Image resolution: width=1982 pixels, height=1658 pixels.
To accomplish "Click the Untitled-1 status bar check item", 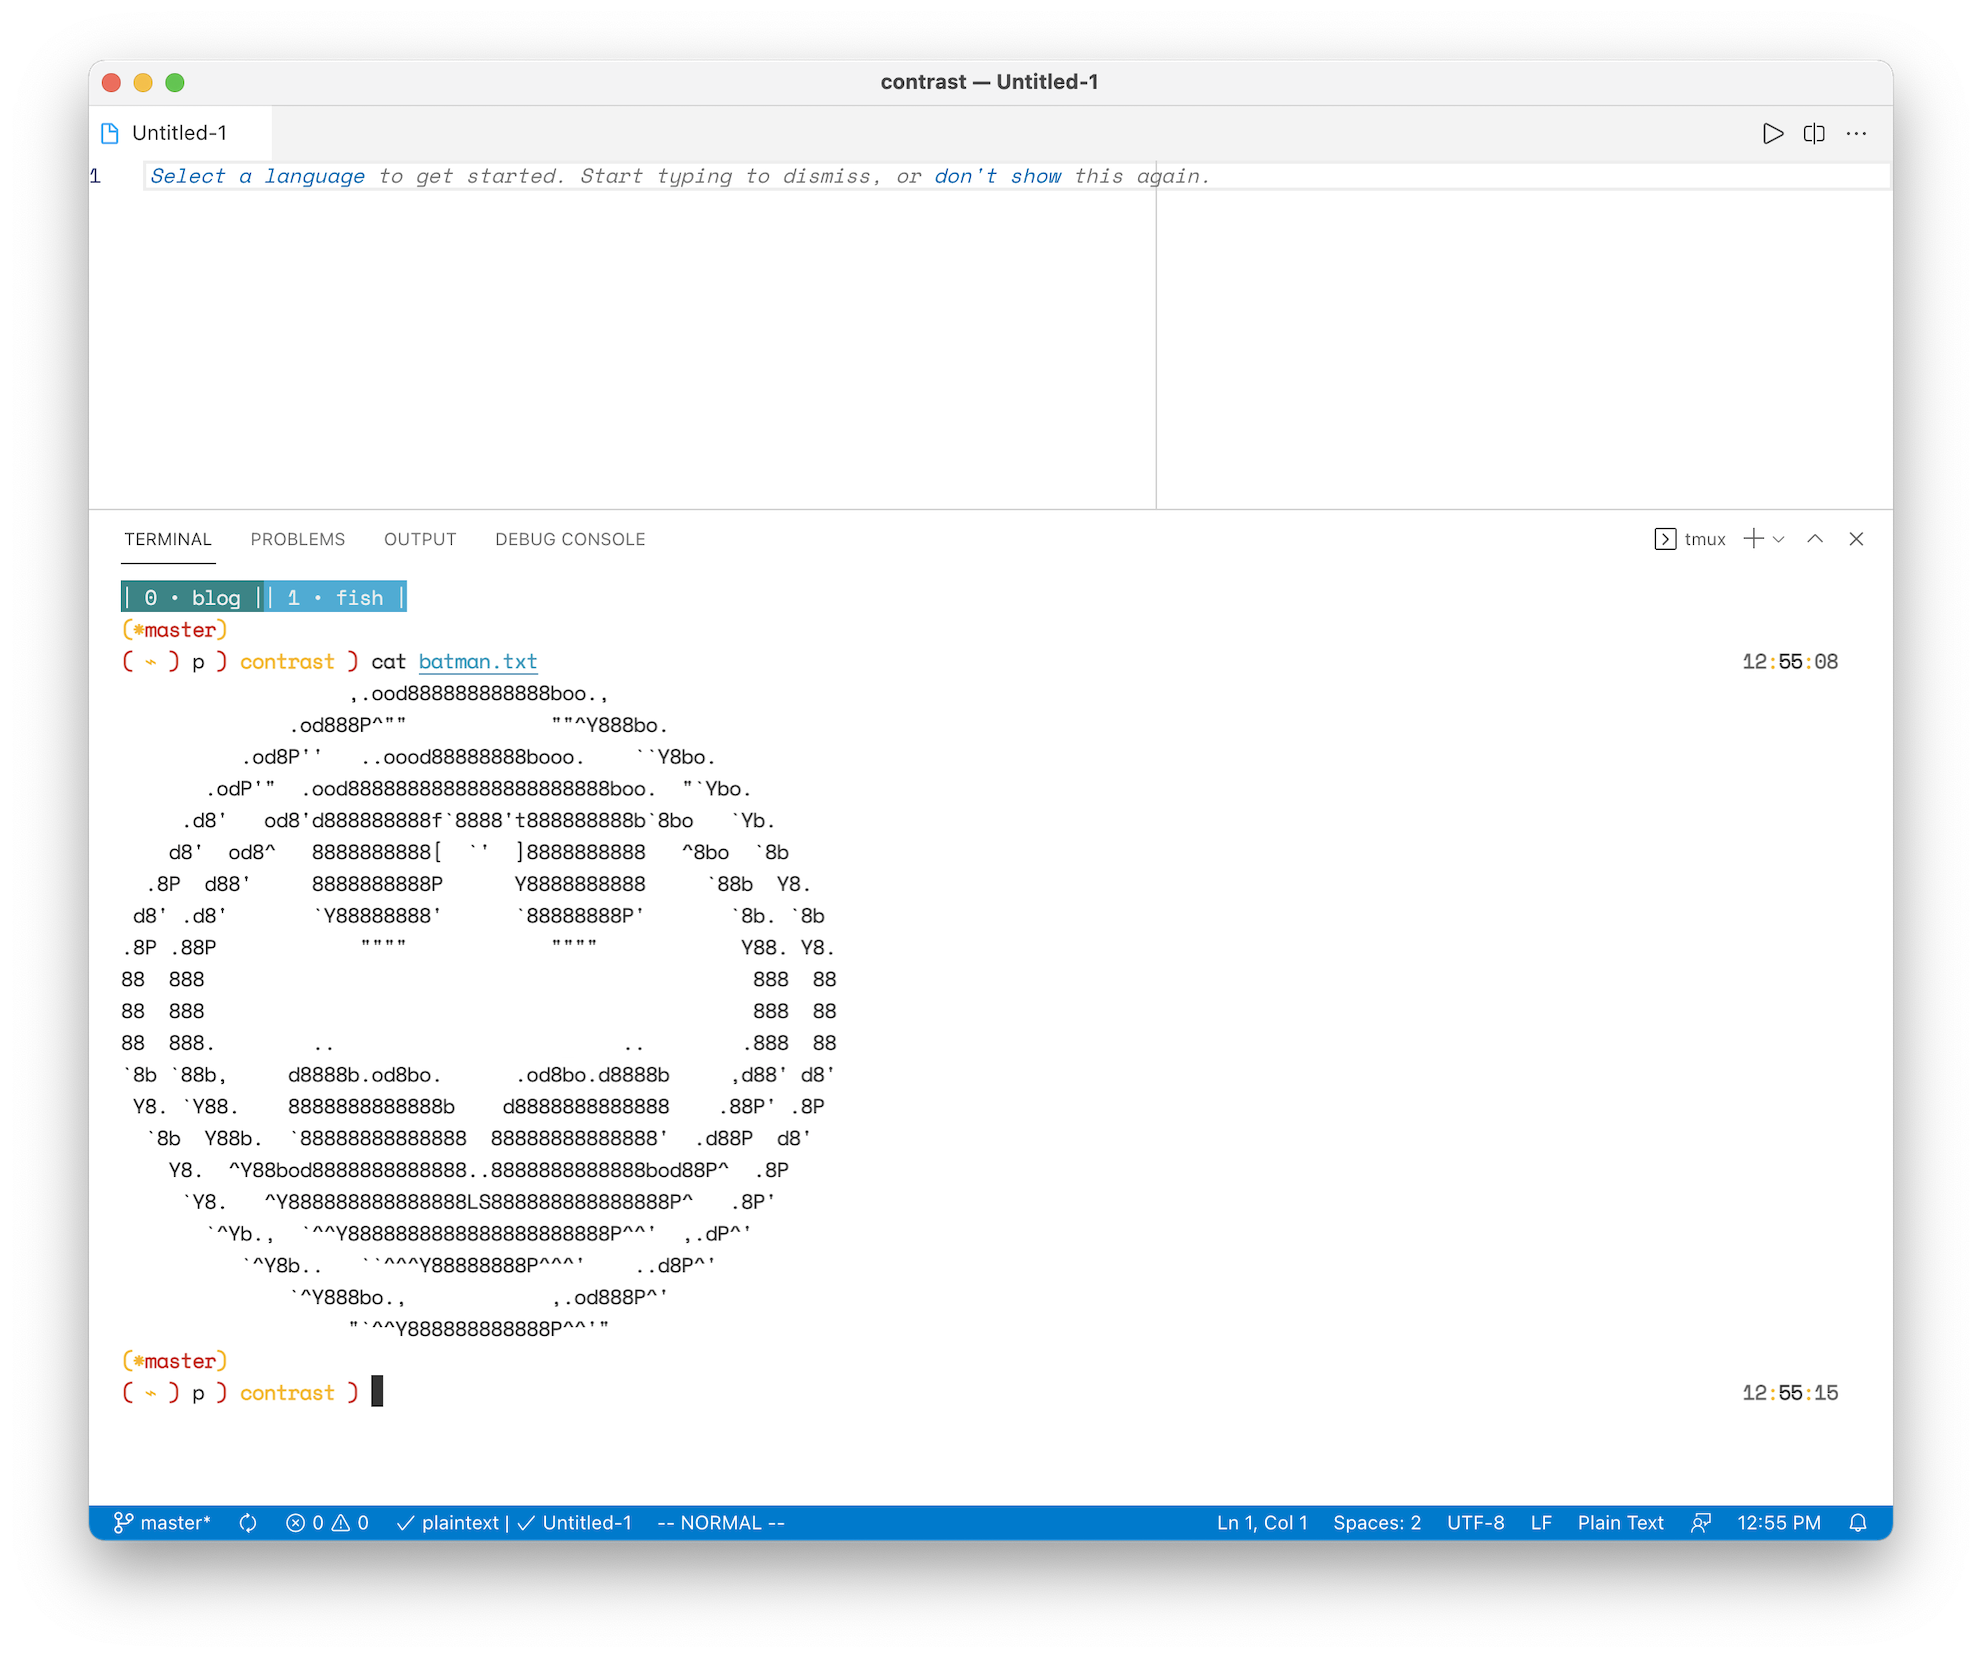I will pyautogui.click(x=574, y=1522).
